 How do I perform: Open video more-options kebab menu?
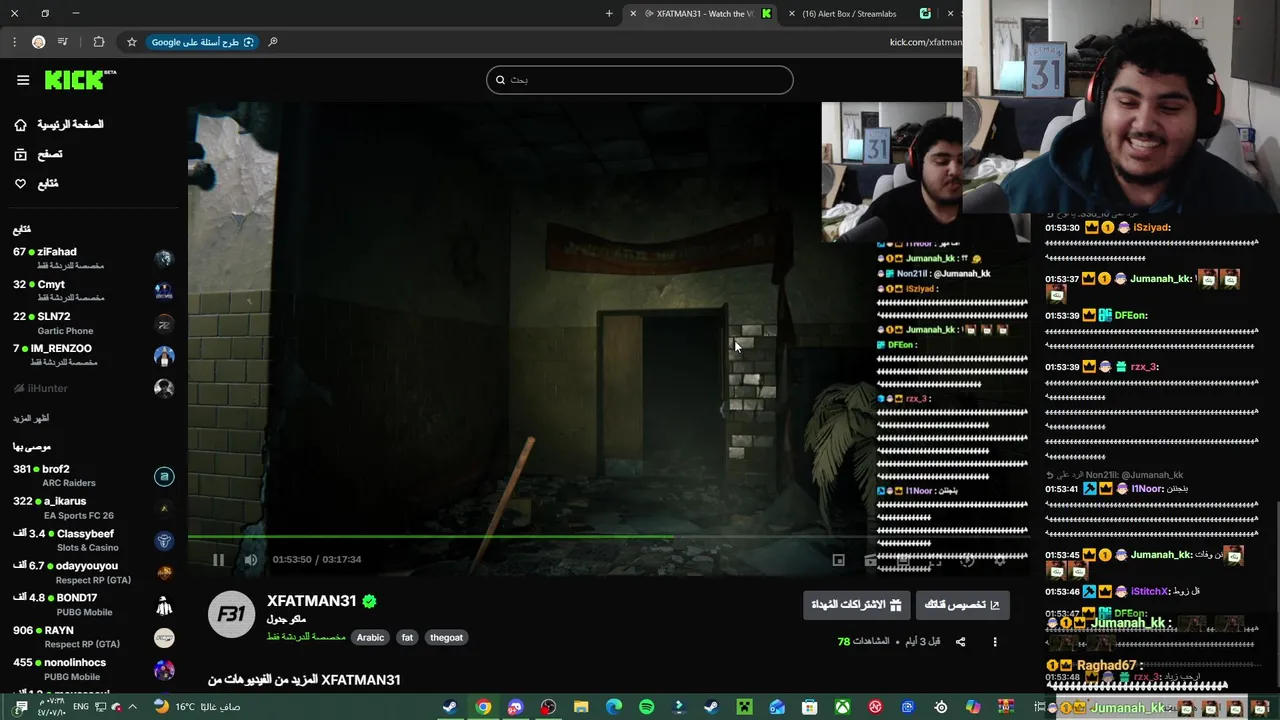(x=994, y=641)
